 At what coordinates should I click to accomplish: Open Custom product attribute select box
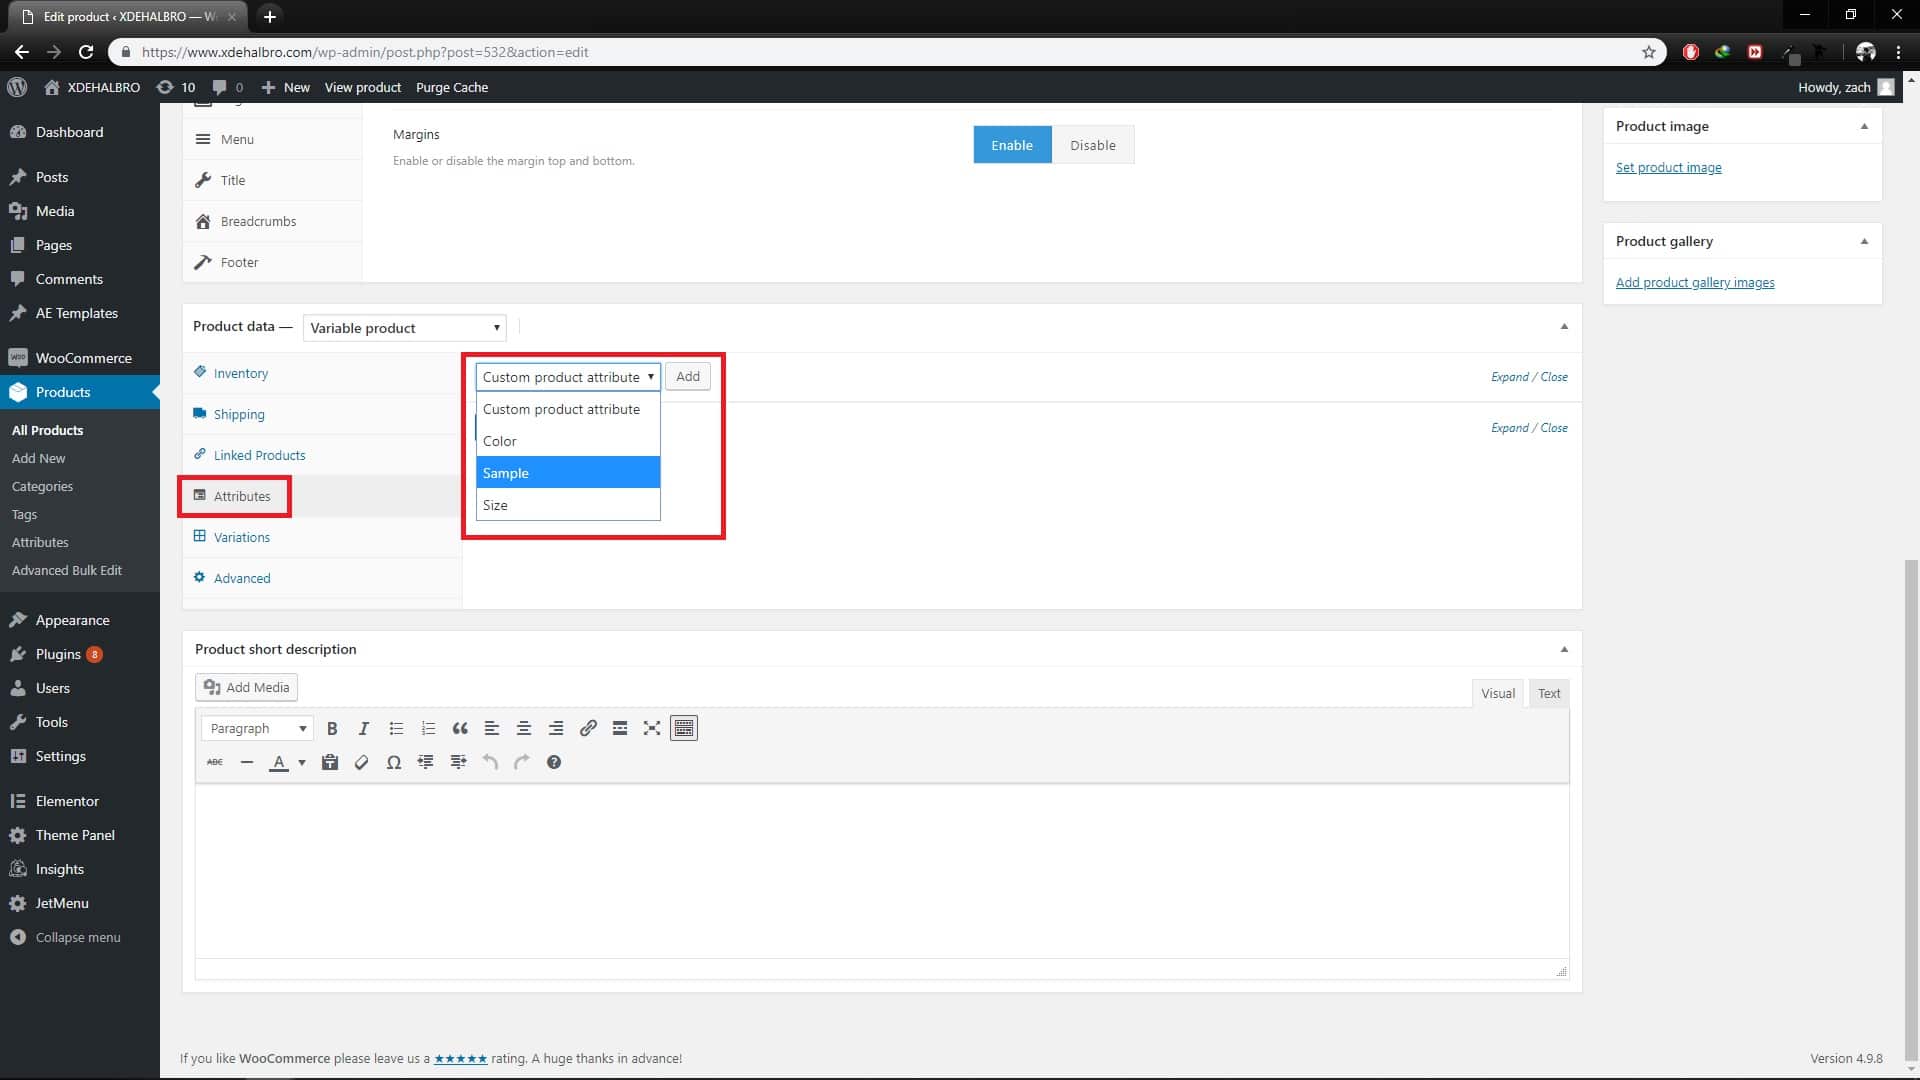click(x=568, y=377)
